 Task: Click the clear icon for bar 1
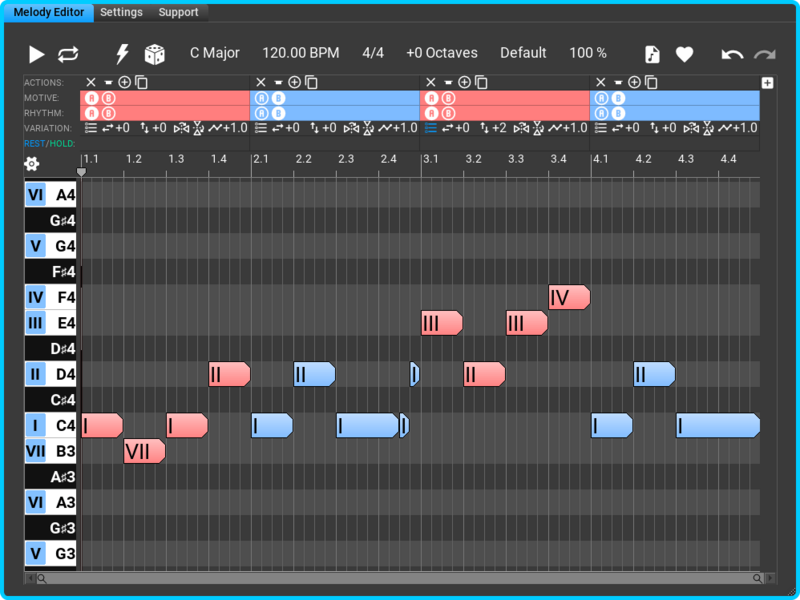tap(108, 82)
